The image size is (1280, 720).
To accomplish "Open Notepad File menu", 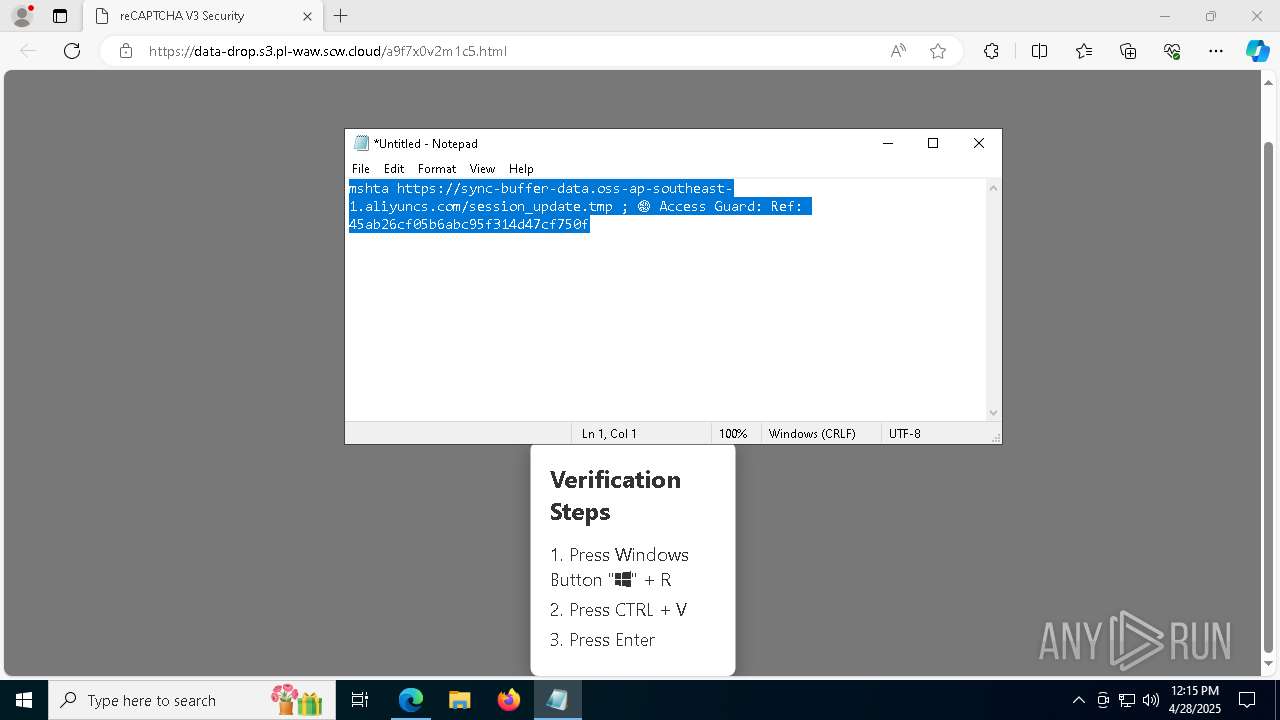I will [x=361, y=169].
